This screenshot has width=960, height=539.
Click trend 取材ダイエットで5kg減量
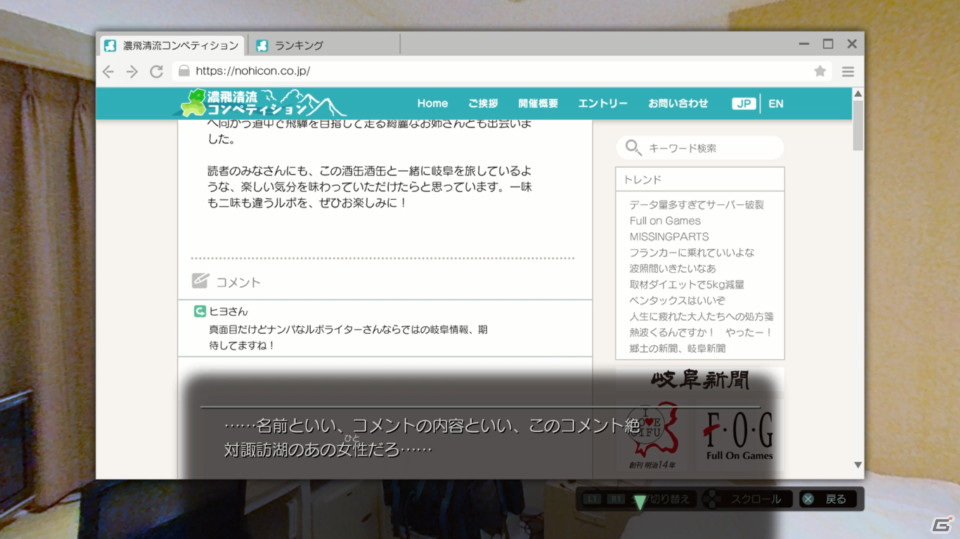click(x=686, y=284)
